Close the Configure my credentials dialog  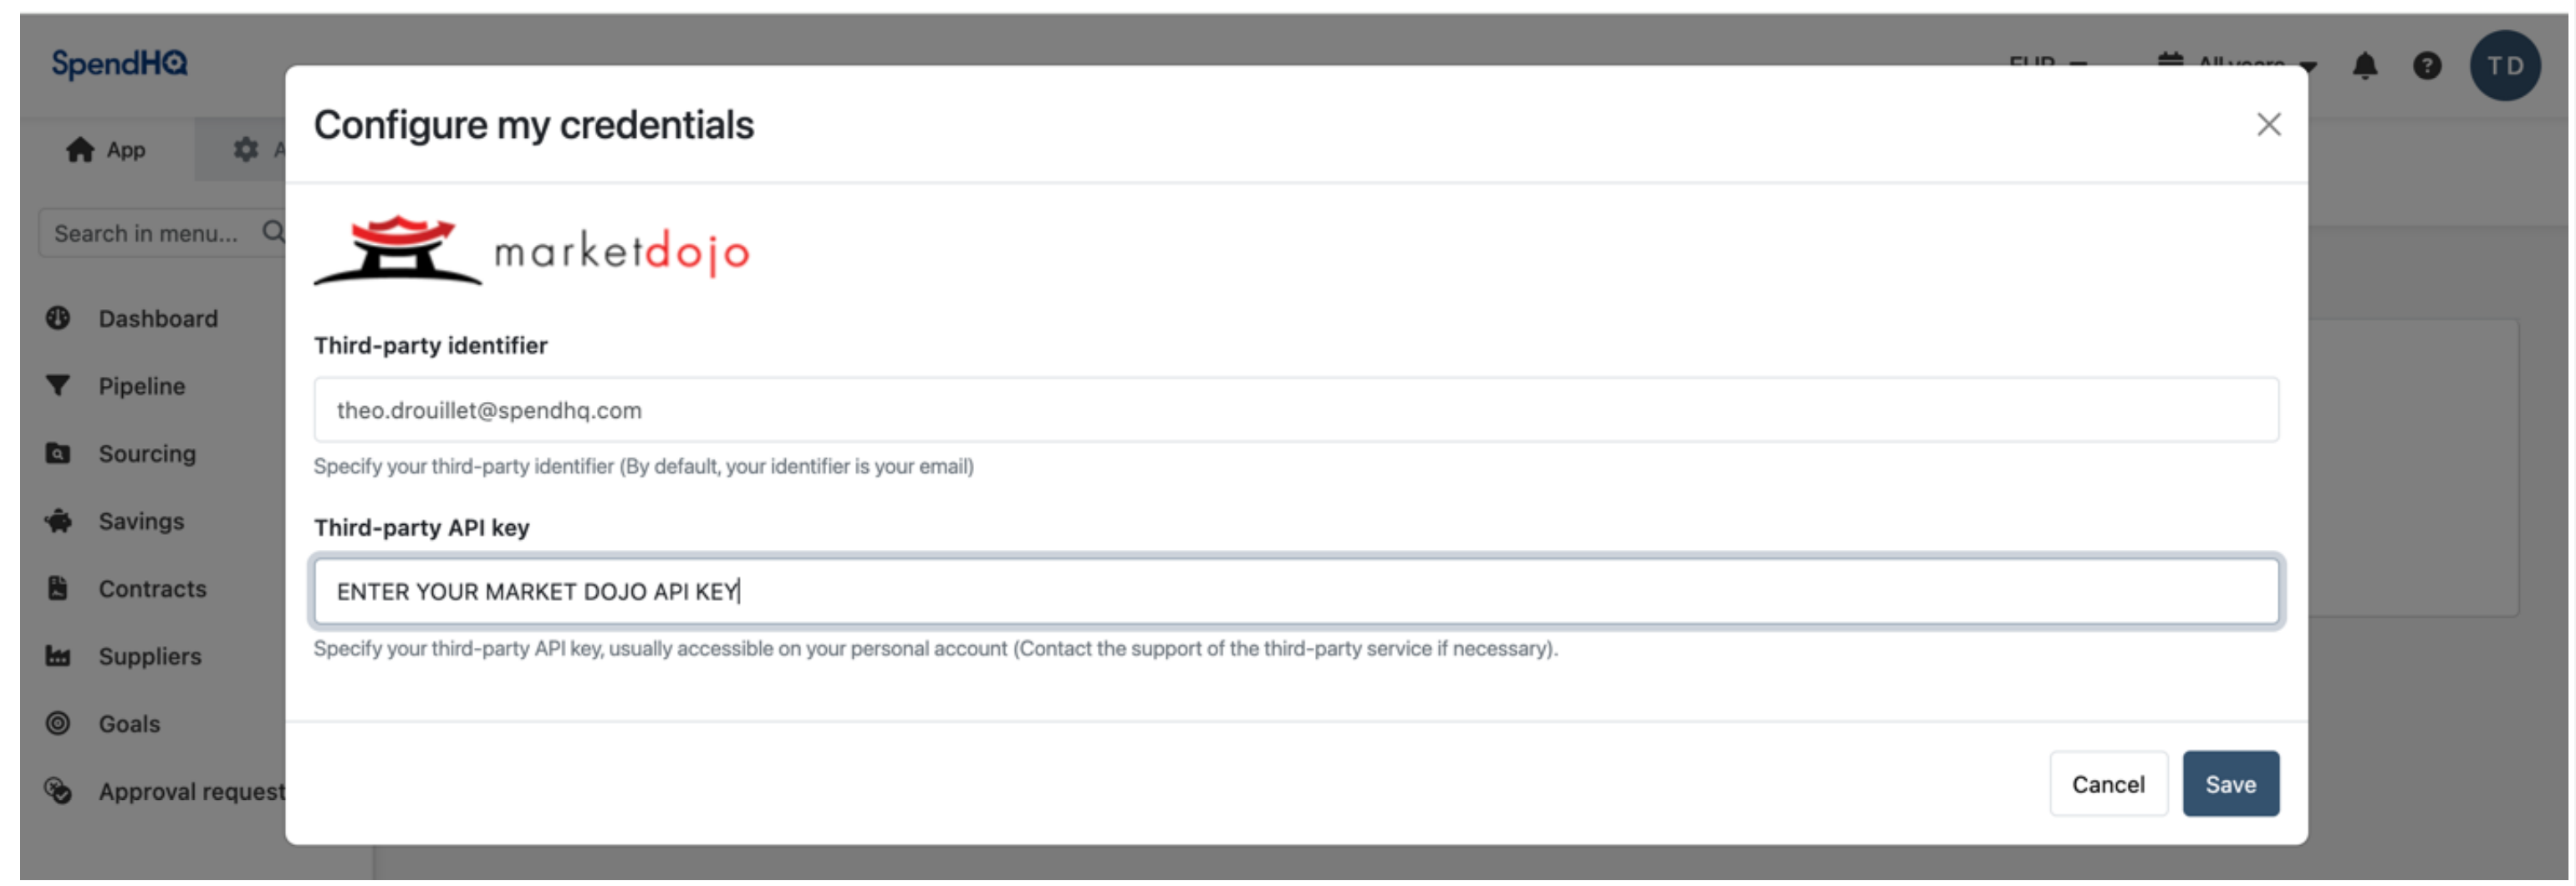[x=2268, y=125]
